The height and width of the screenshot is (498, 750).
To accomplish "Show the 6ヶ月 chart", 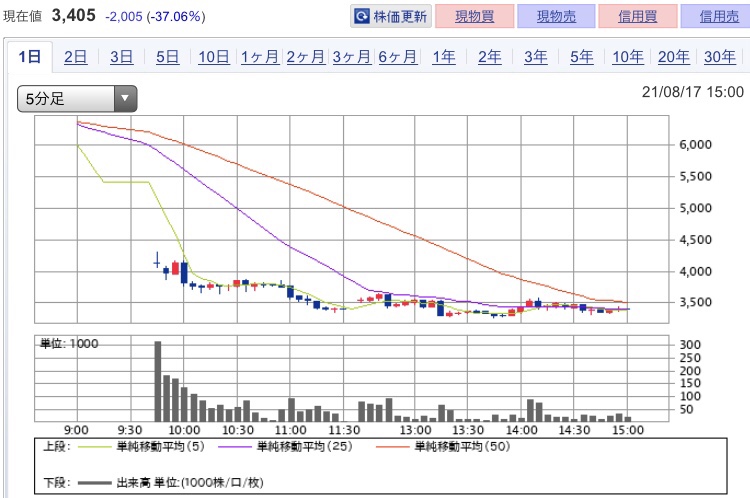I will 397,57.
